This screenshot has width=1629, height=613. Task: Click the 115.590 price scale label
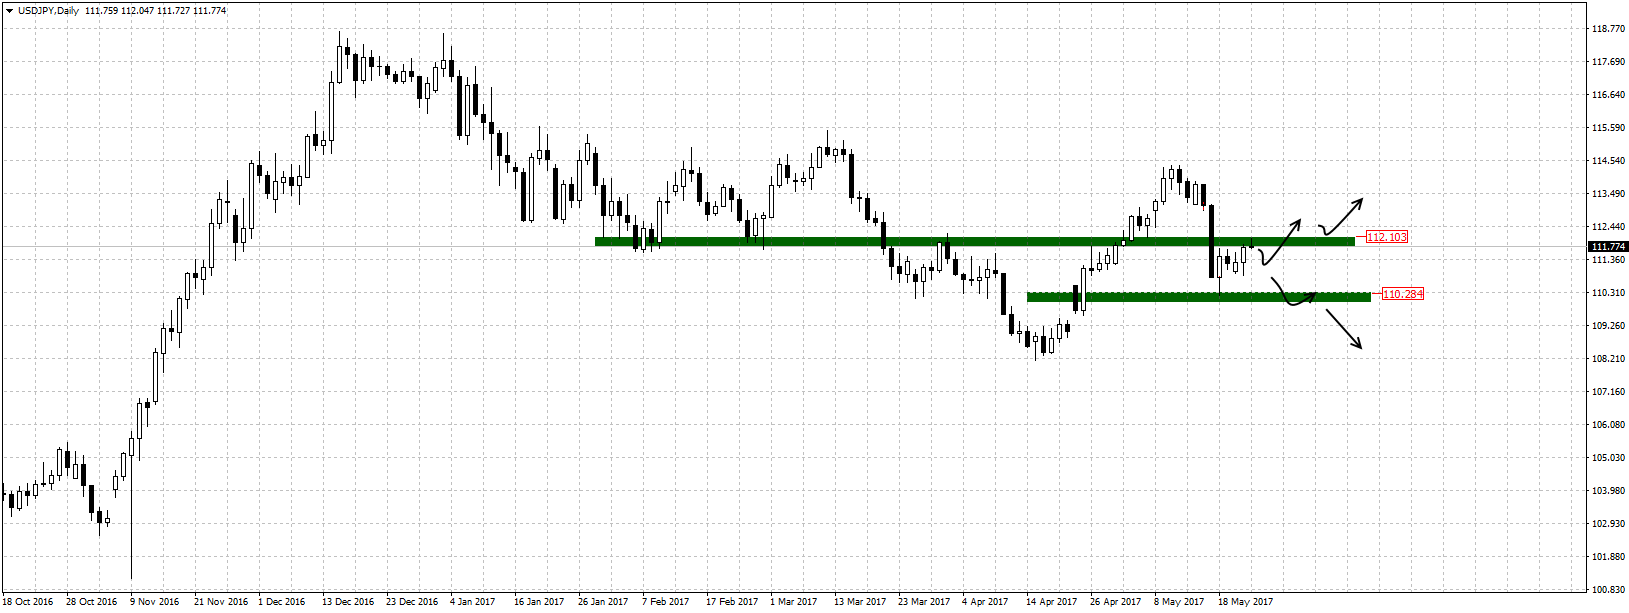1607,128
